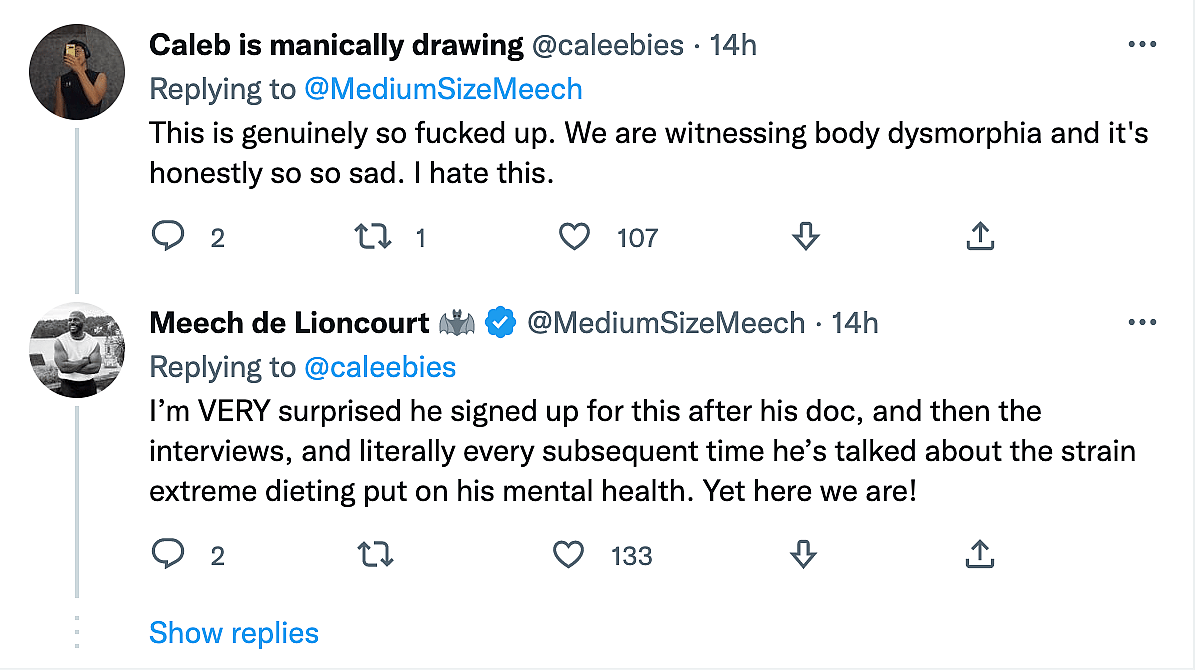The width and height of the screenshot is (1196, 670).
Task: Open @caleebies mention in Meech's reply
Action: pos(379,367)
